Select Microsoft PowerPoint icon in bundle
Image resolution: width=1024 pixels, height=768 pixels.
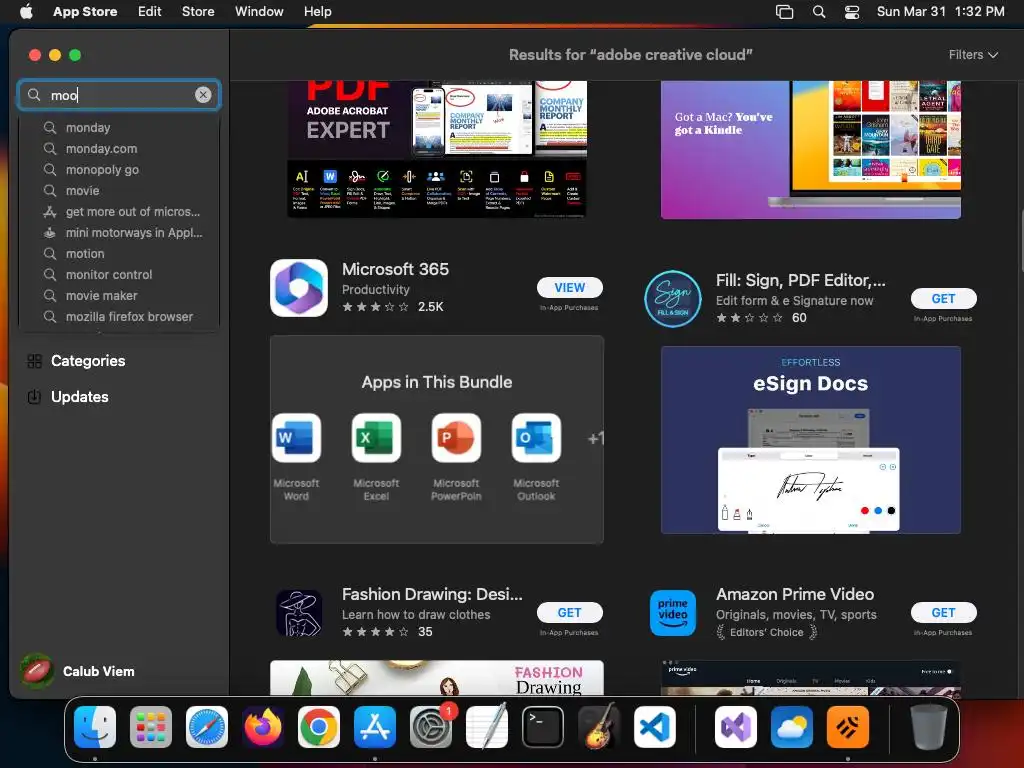tap(456, 438)
